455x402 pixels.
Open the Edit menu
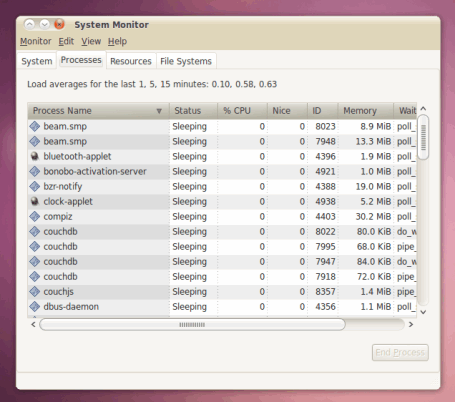tap(66, 41)
